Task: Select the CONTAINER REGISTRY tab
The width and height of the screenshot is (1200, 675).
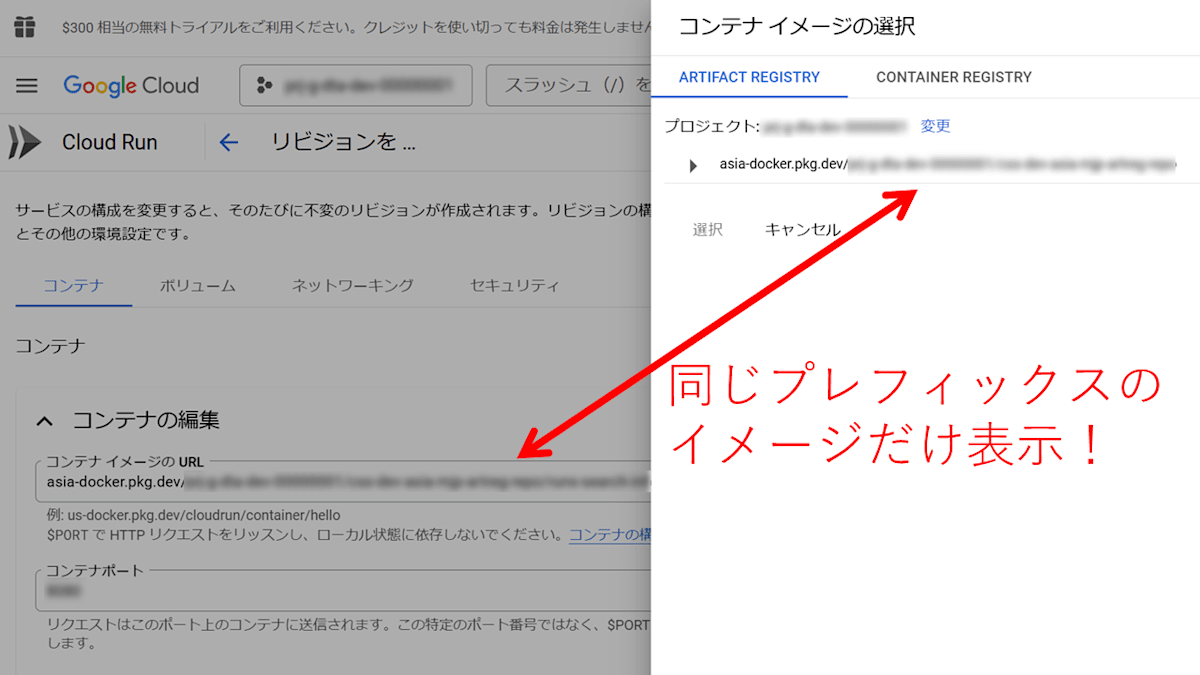Action: [x=954, y=77]
